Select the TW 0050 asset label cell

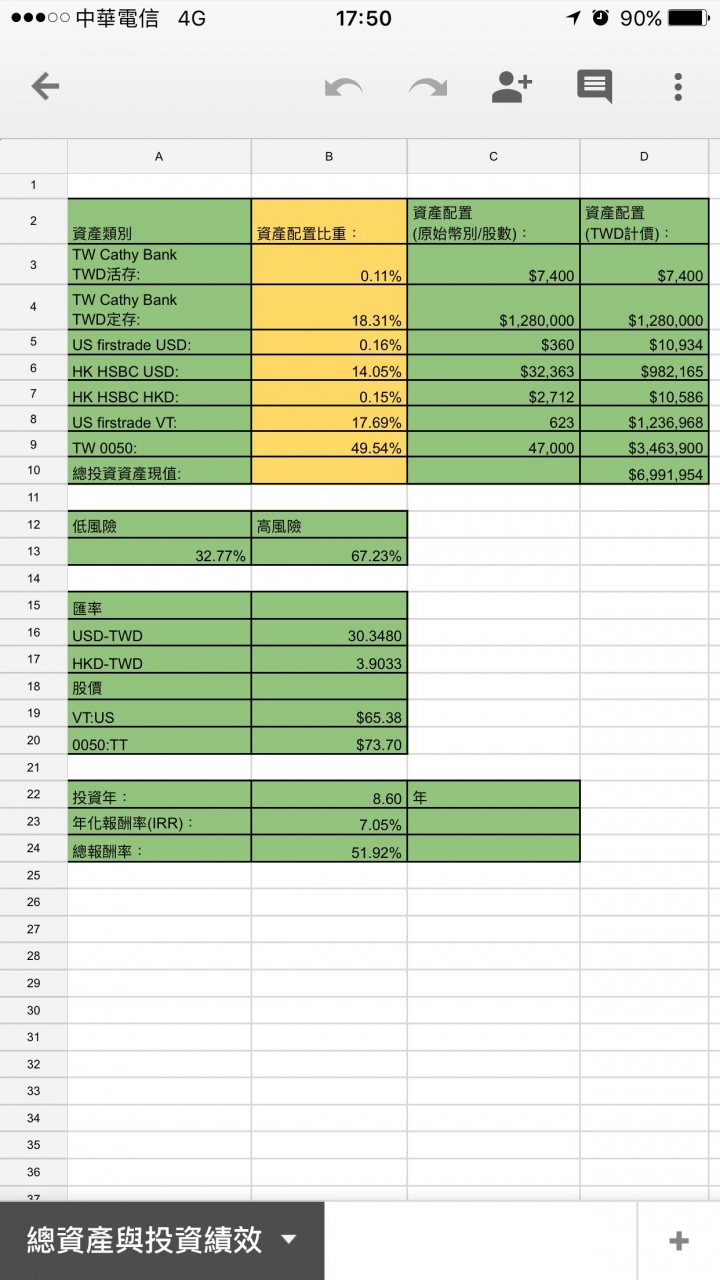(159, 446)
